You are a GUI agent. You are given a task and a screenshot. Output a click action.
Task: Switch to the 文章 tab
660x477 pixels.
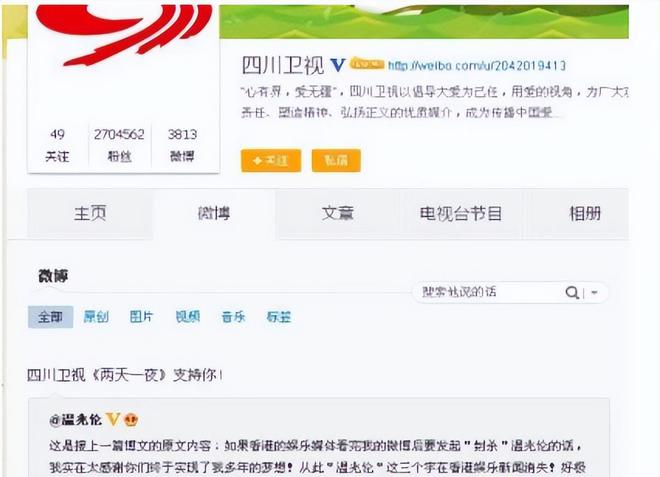(x=338, y=214)
